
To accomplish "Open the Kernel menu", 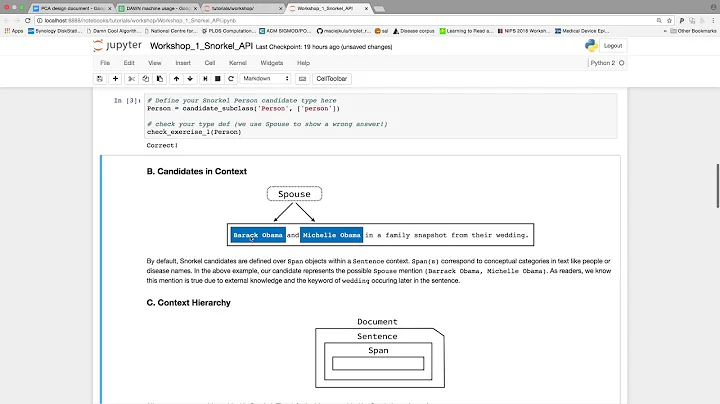I will (x=238, y=63).
